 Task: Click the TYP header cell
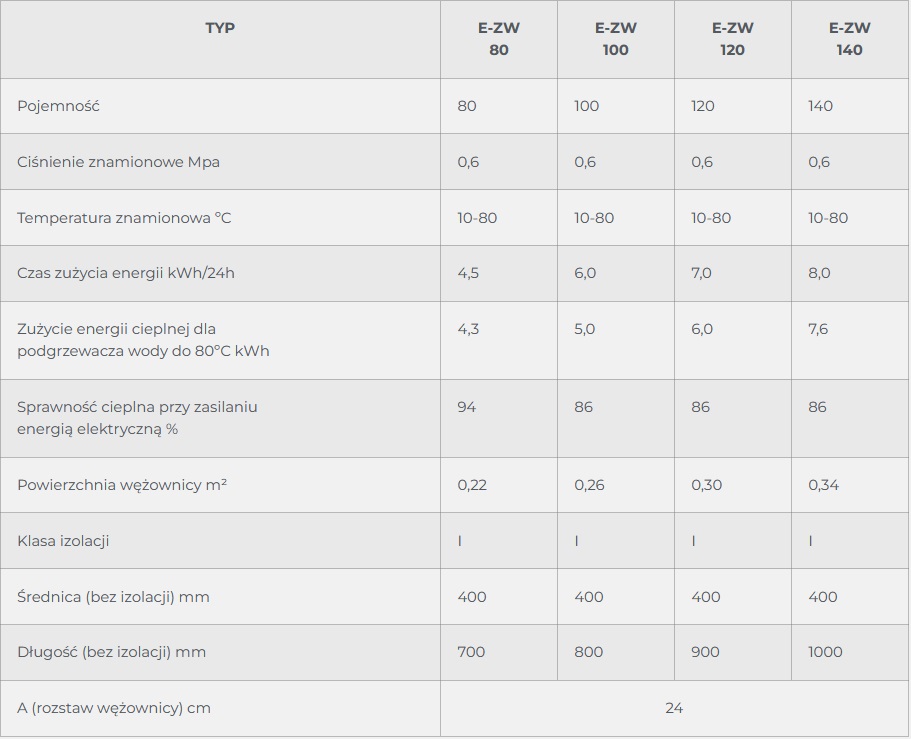tap(220, 39)
